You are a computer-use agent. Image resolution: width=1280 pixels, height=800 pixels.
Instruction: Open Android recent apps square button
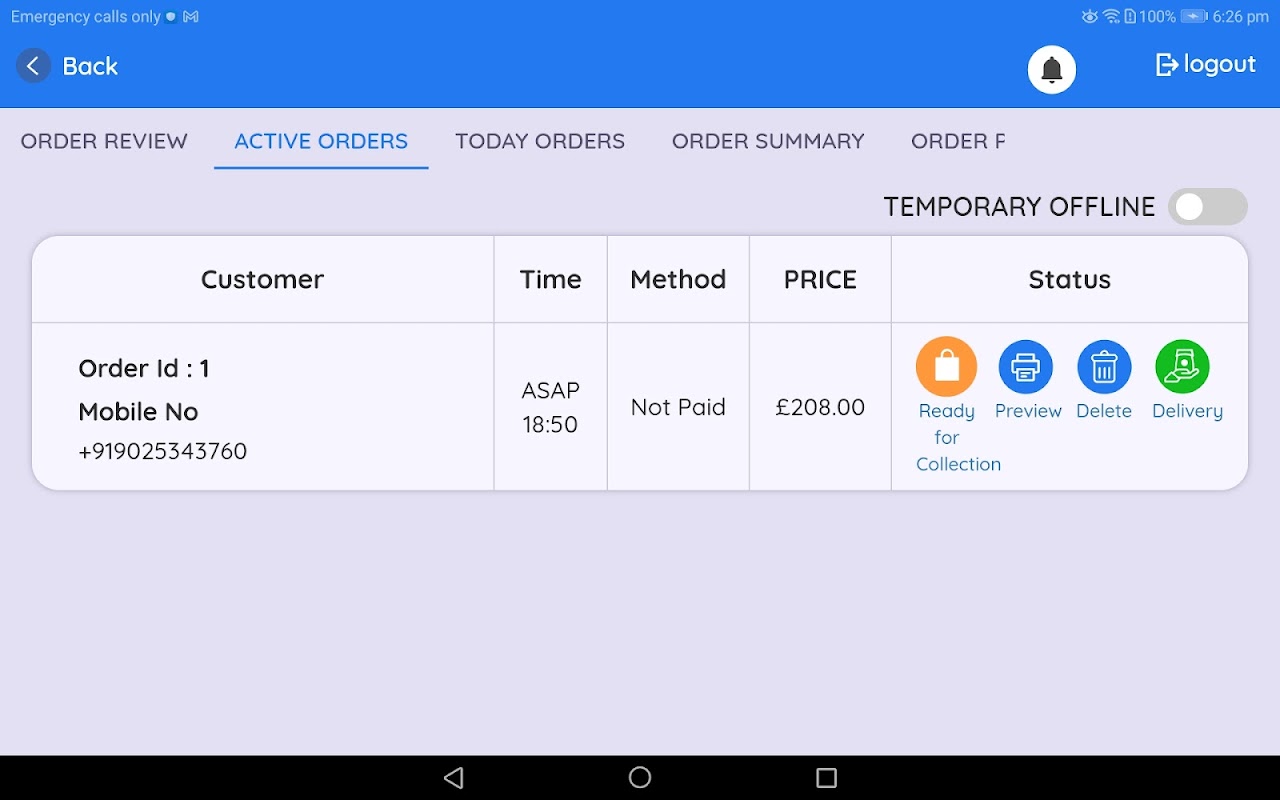pos(826,778)
